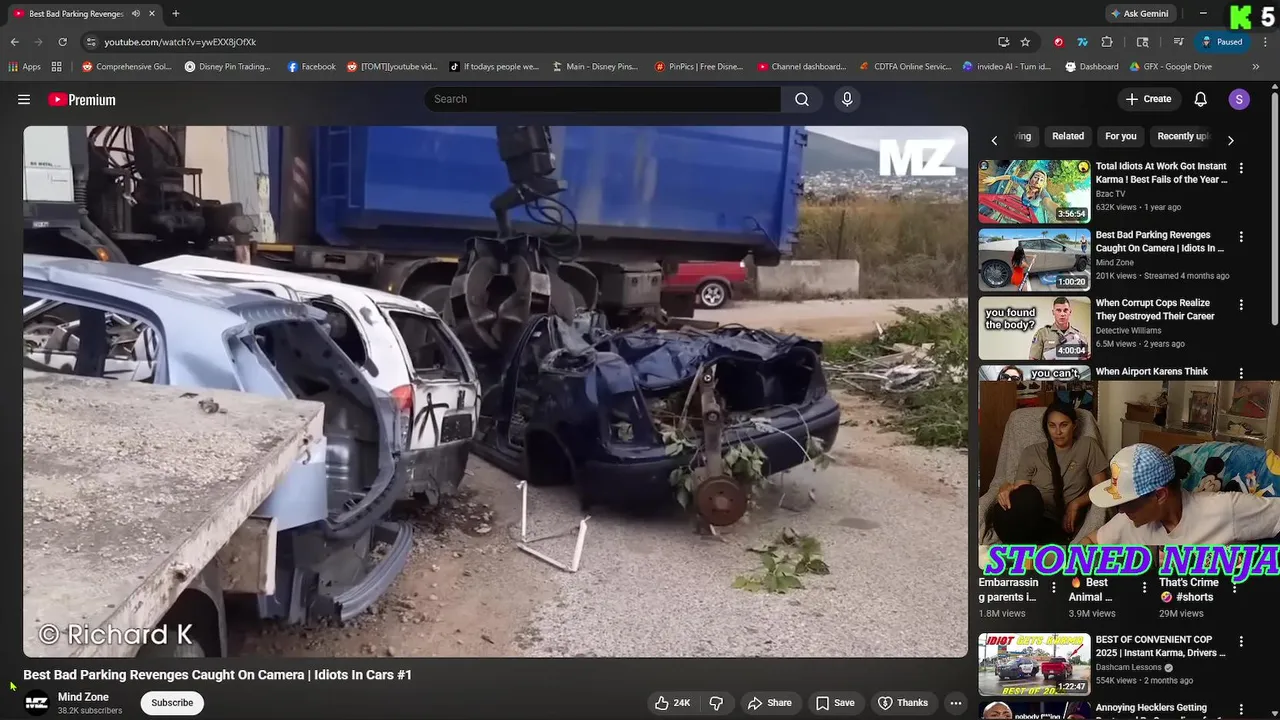Open the Disney Pin Trading bookmark
Screen dimensions: 1280x720
click(228, 67)
